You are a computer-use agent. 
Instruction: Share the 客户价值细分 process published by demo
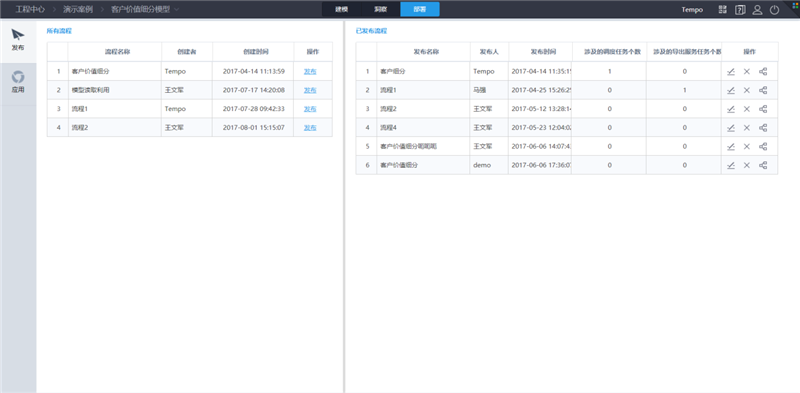763,165
